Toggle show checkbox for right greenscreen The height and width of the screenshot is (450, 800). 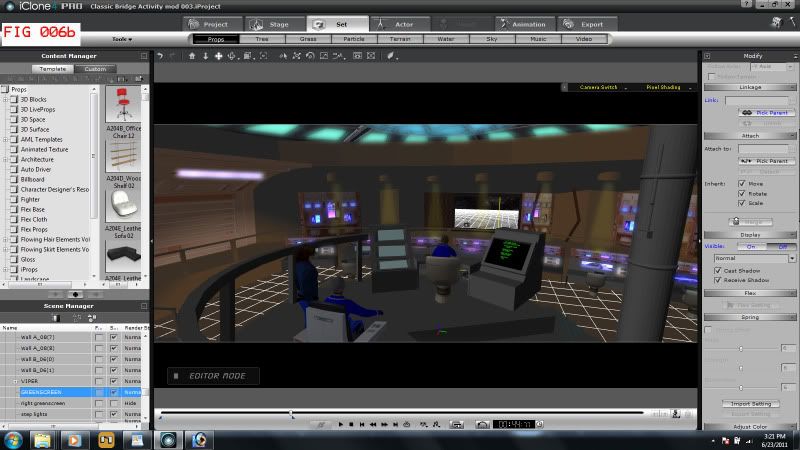113,403
